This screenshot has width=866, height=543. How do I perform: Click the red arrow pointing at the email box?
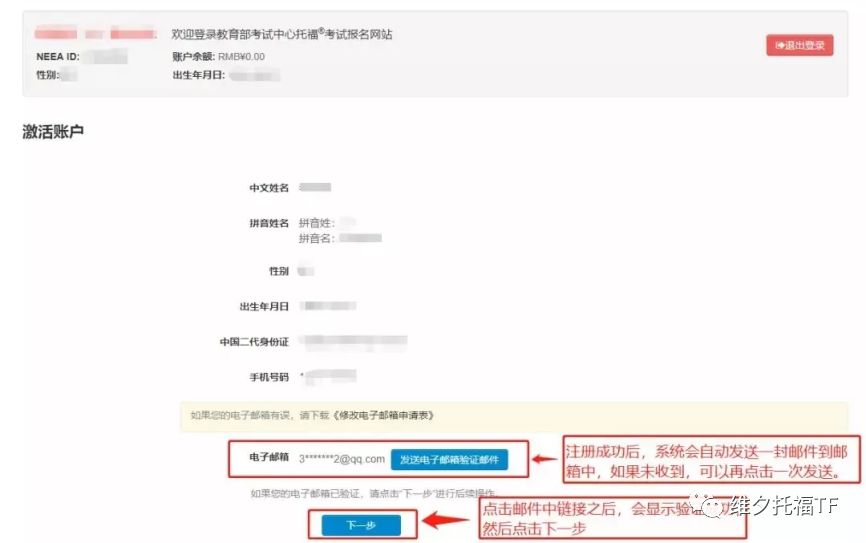[x=545, y=459]
